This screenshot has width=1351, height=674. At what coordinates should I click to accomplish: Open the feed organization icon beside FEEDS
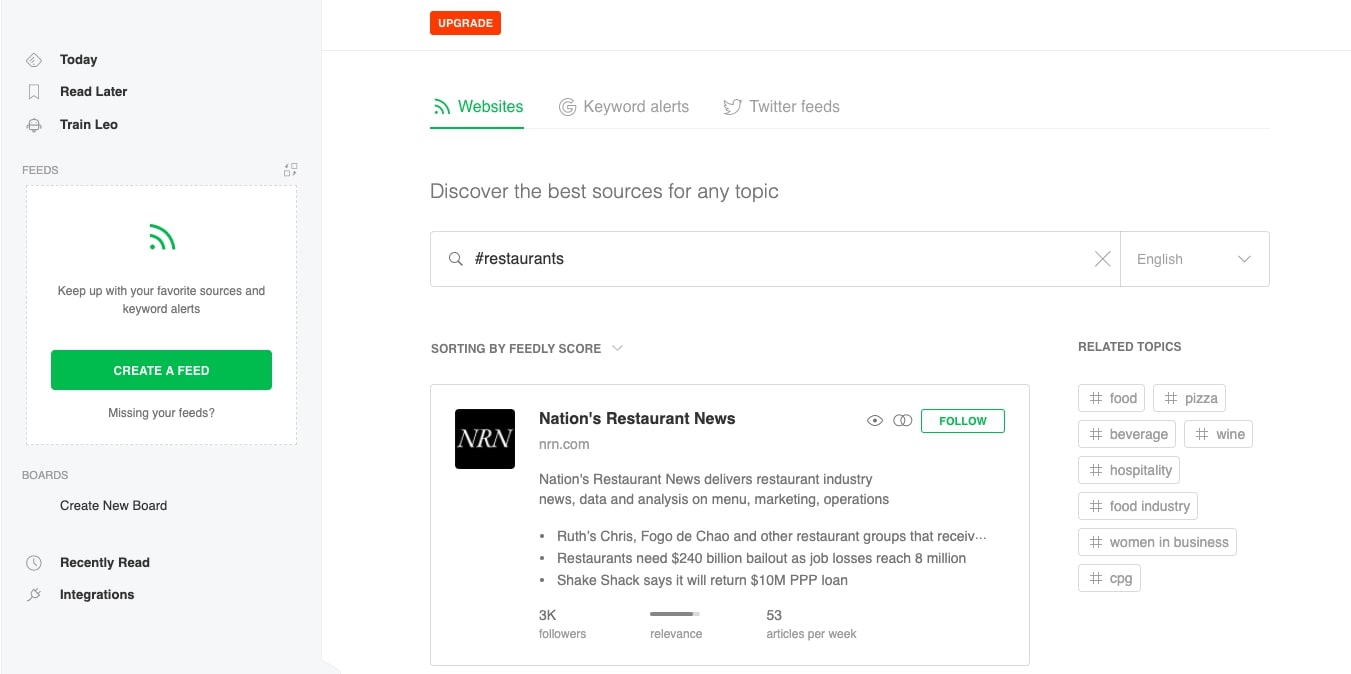click(x=290, y=170)
